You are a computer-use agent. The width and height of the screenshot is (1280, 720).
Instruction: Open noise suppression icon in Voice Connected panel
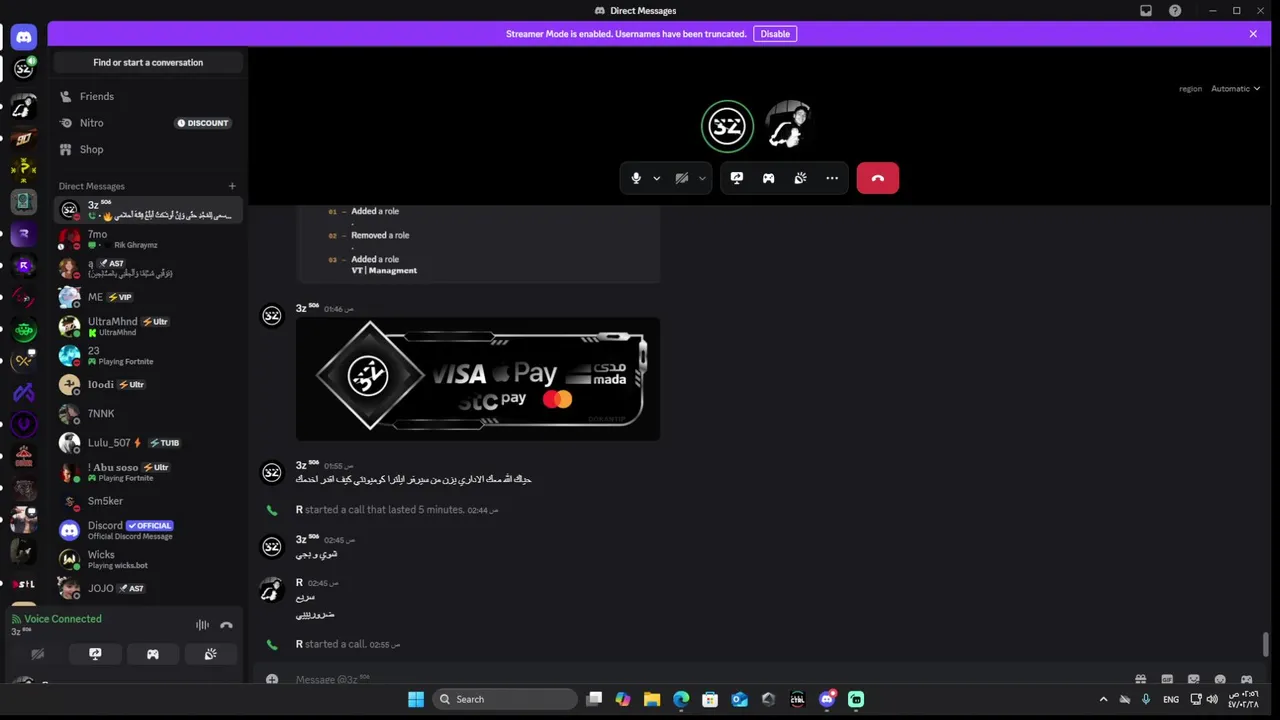pyautogui.click(x=203, y=625)
